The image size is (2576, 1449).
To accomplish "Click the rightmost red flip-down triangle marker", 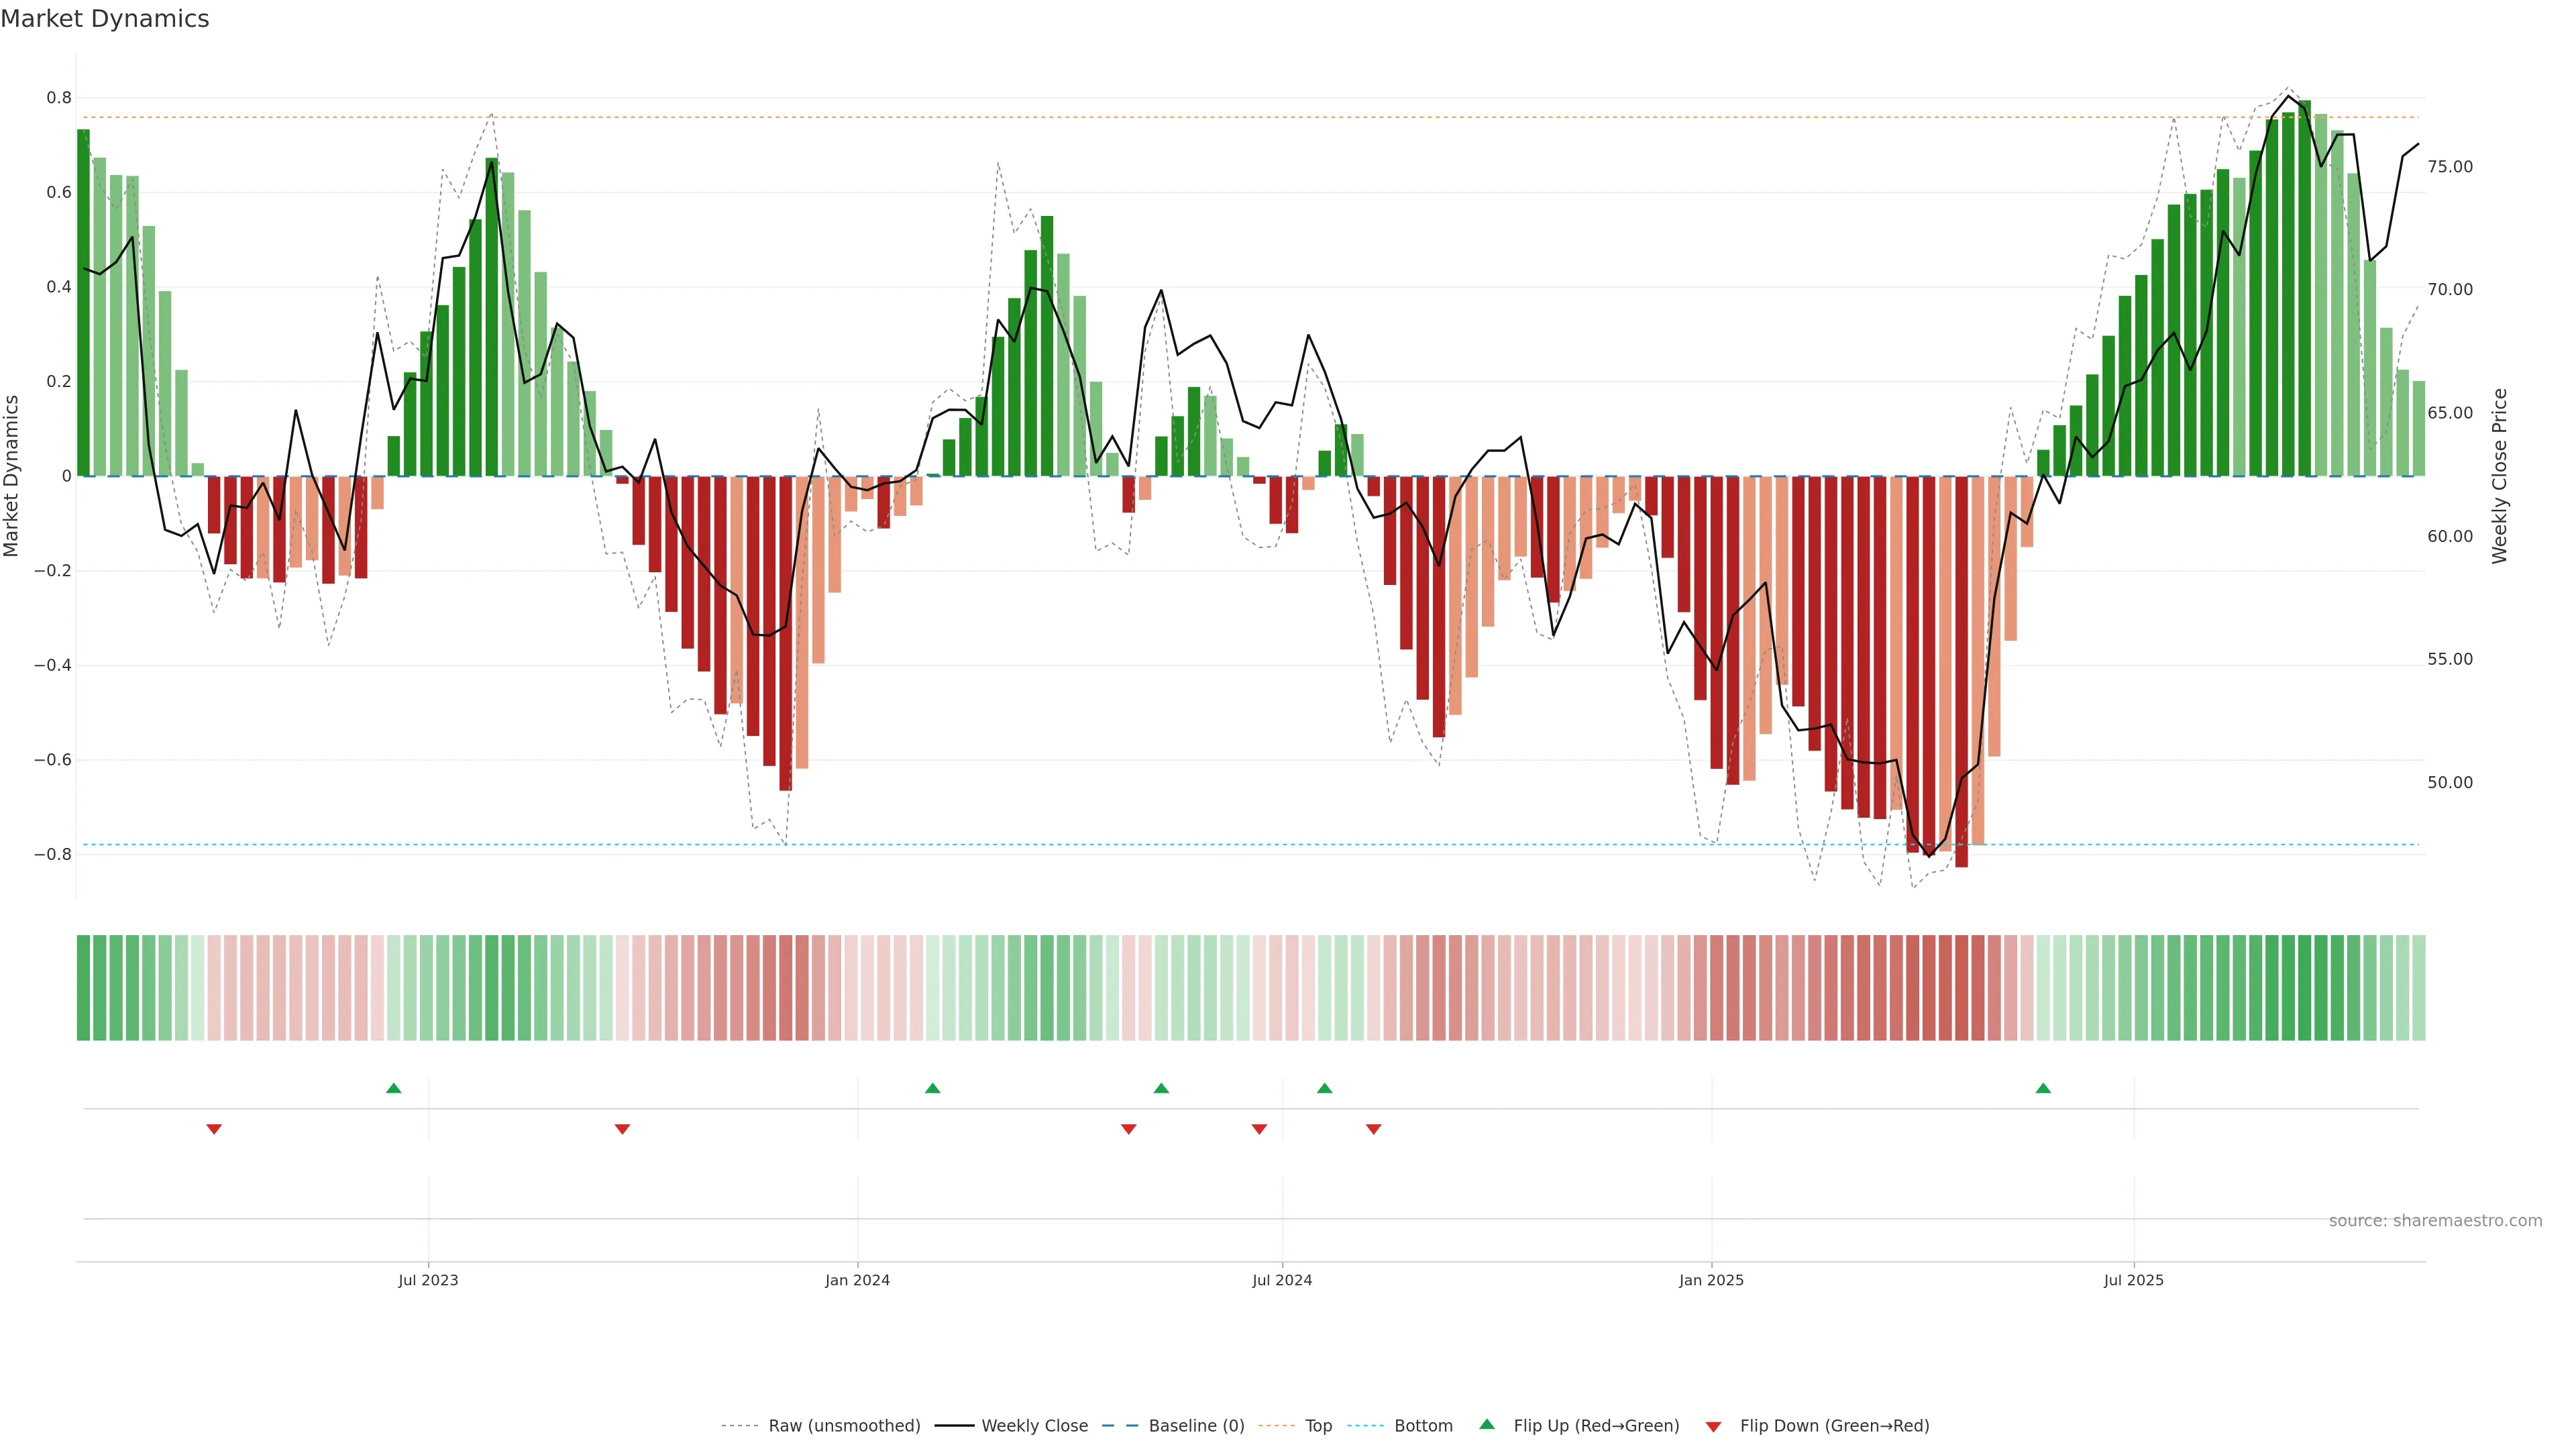I will (x=1374, y=1129).
